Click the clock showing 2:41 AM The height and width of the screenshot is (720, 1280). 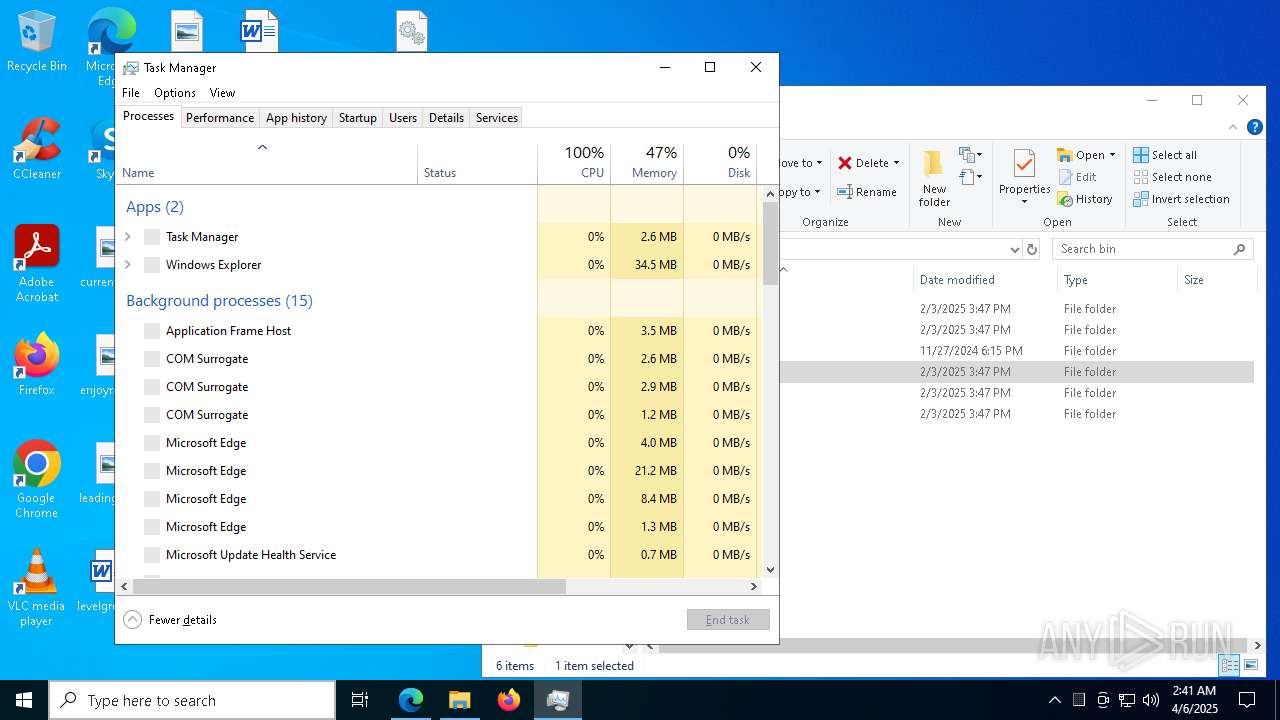point(1194,700)
